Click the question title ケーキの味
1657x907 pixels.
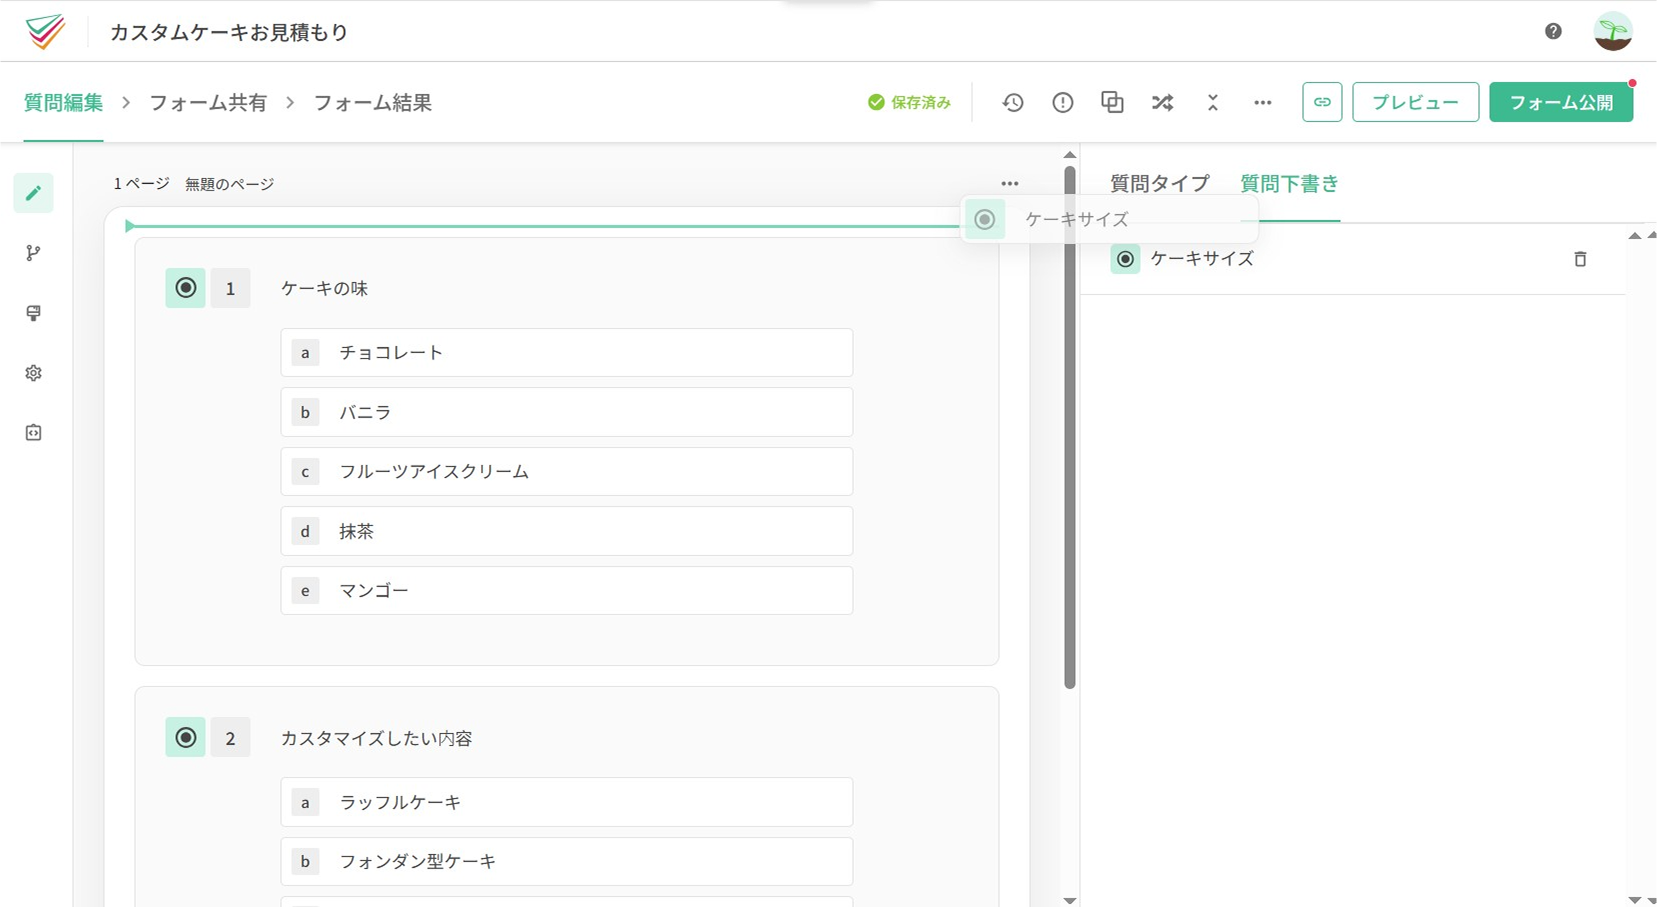click(x=325, y=289)
